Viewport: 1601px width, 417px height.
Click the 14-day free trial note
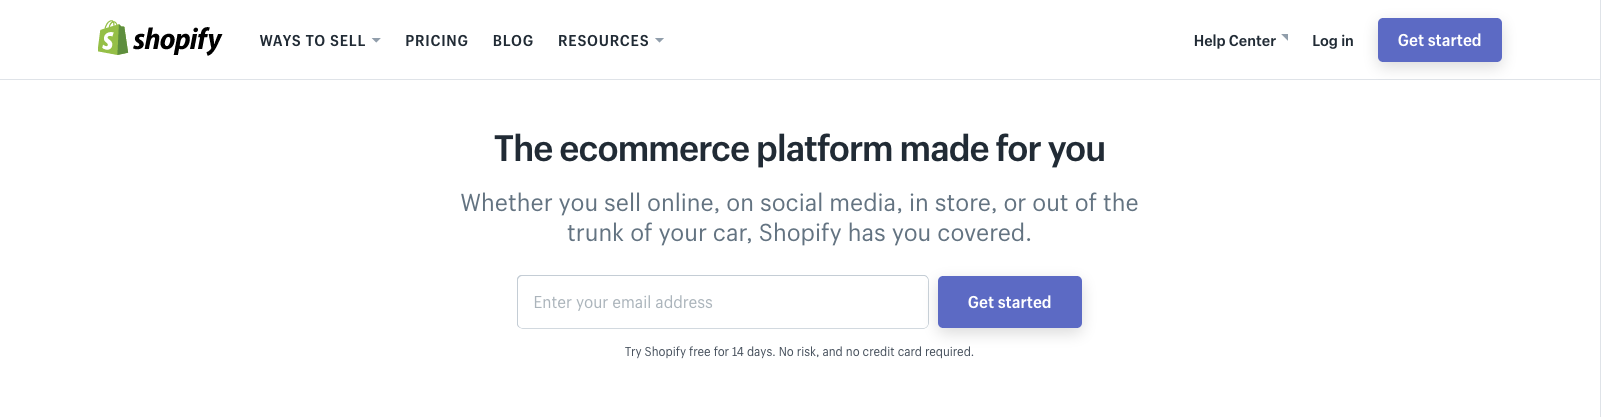(x=799, y=352)
